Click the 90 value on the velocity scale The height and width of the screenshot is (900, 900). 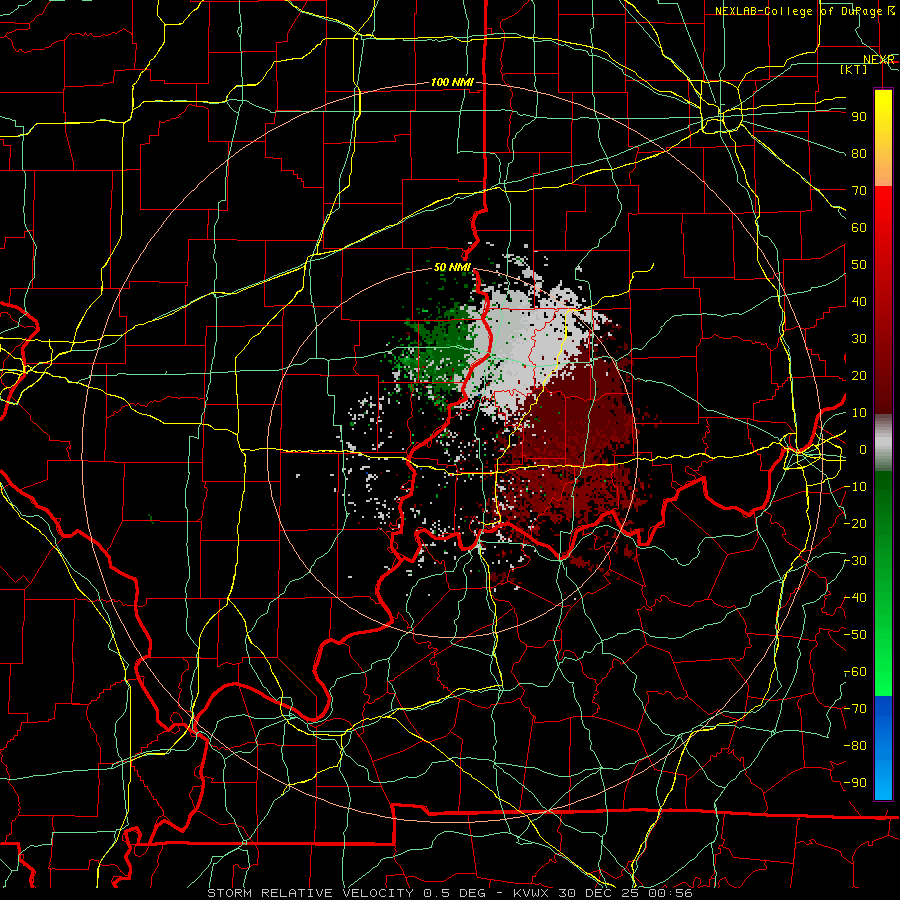tap(859, 117)
